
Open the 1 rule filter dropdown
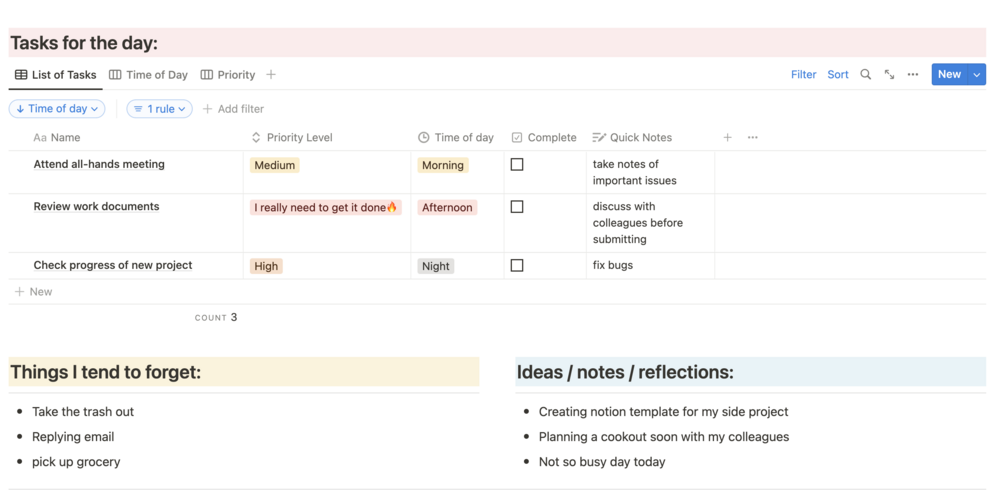tap(160, 109)
